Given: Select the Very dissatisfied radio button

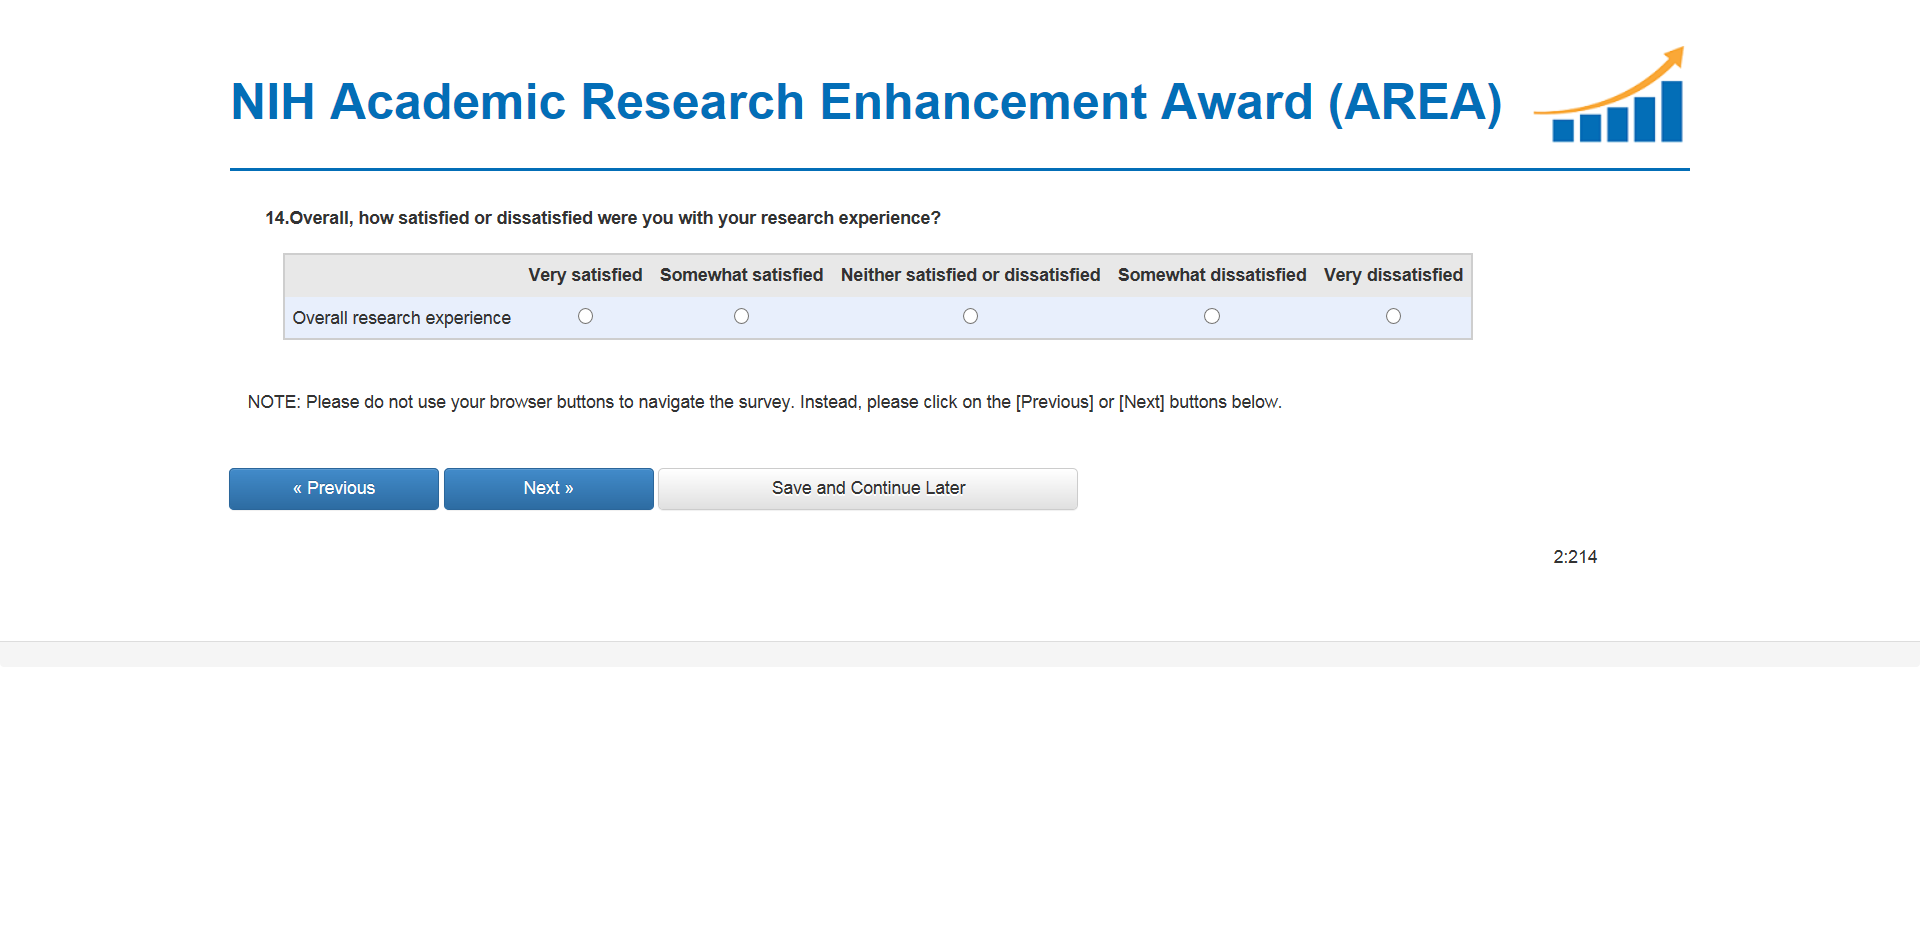Looking at the screenshot, I should click(1393, 316).
